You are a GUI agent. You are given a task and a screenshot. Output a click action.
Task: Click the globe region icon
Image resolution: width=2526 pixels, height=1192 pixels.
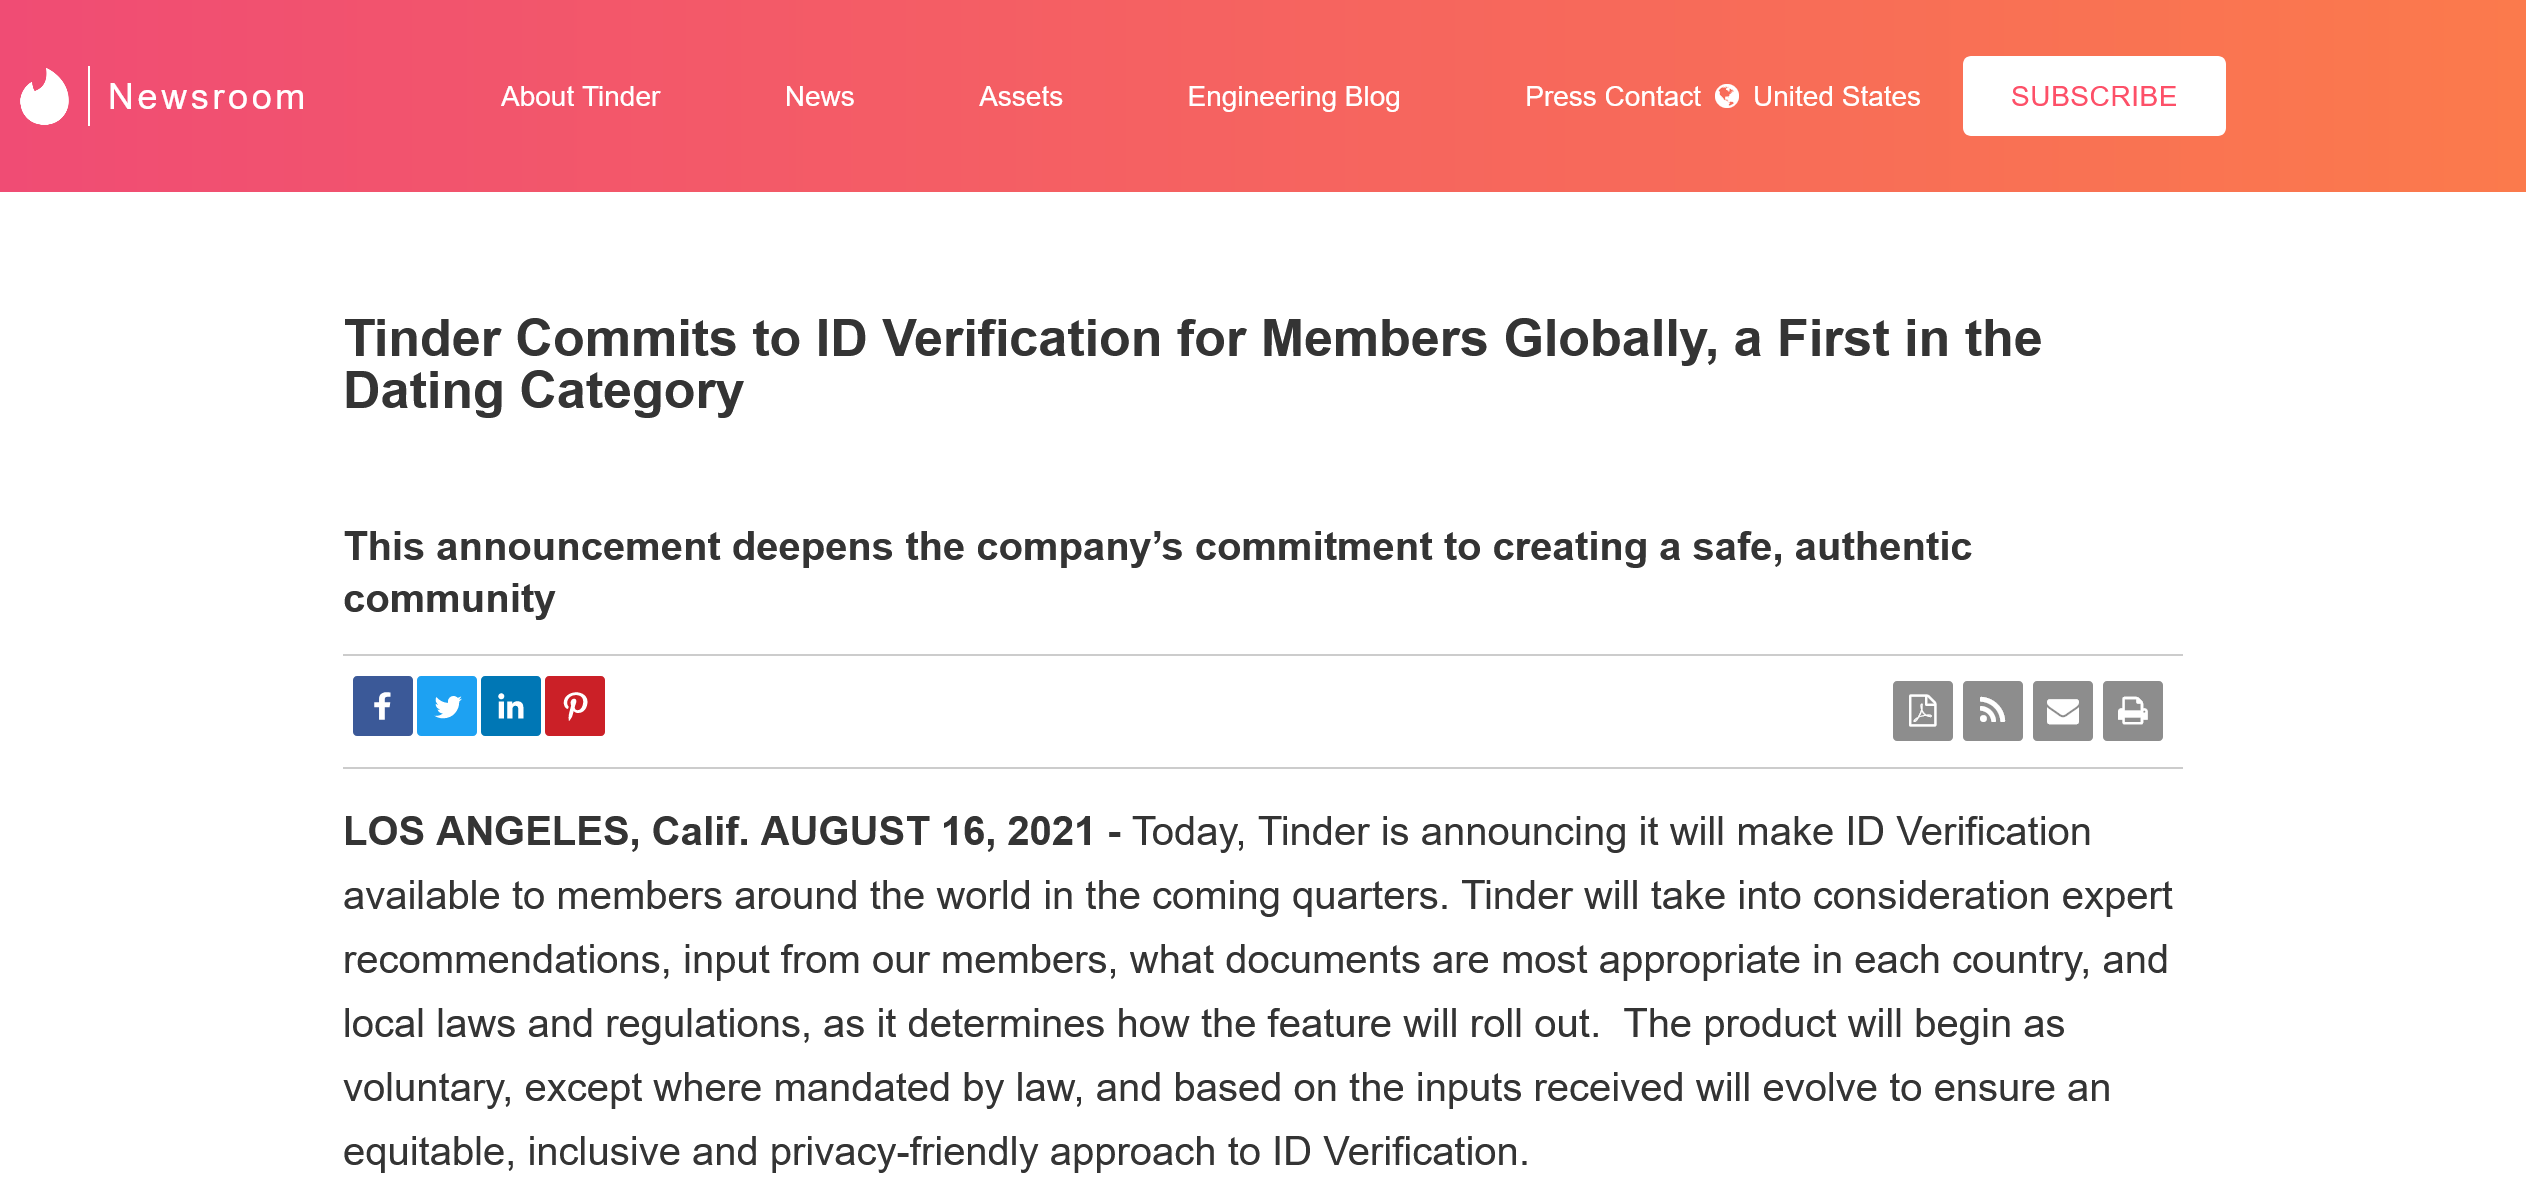point(1727,96)
